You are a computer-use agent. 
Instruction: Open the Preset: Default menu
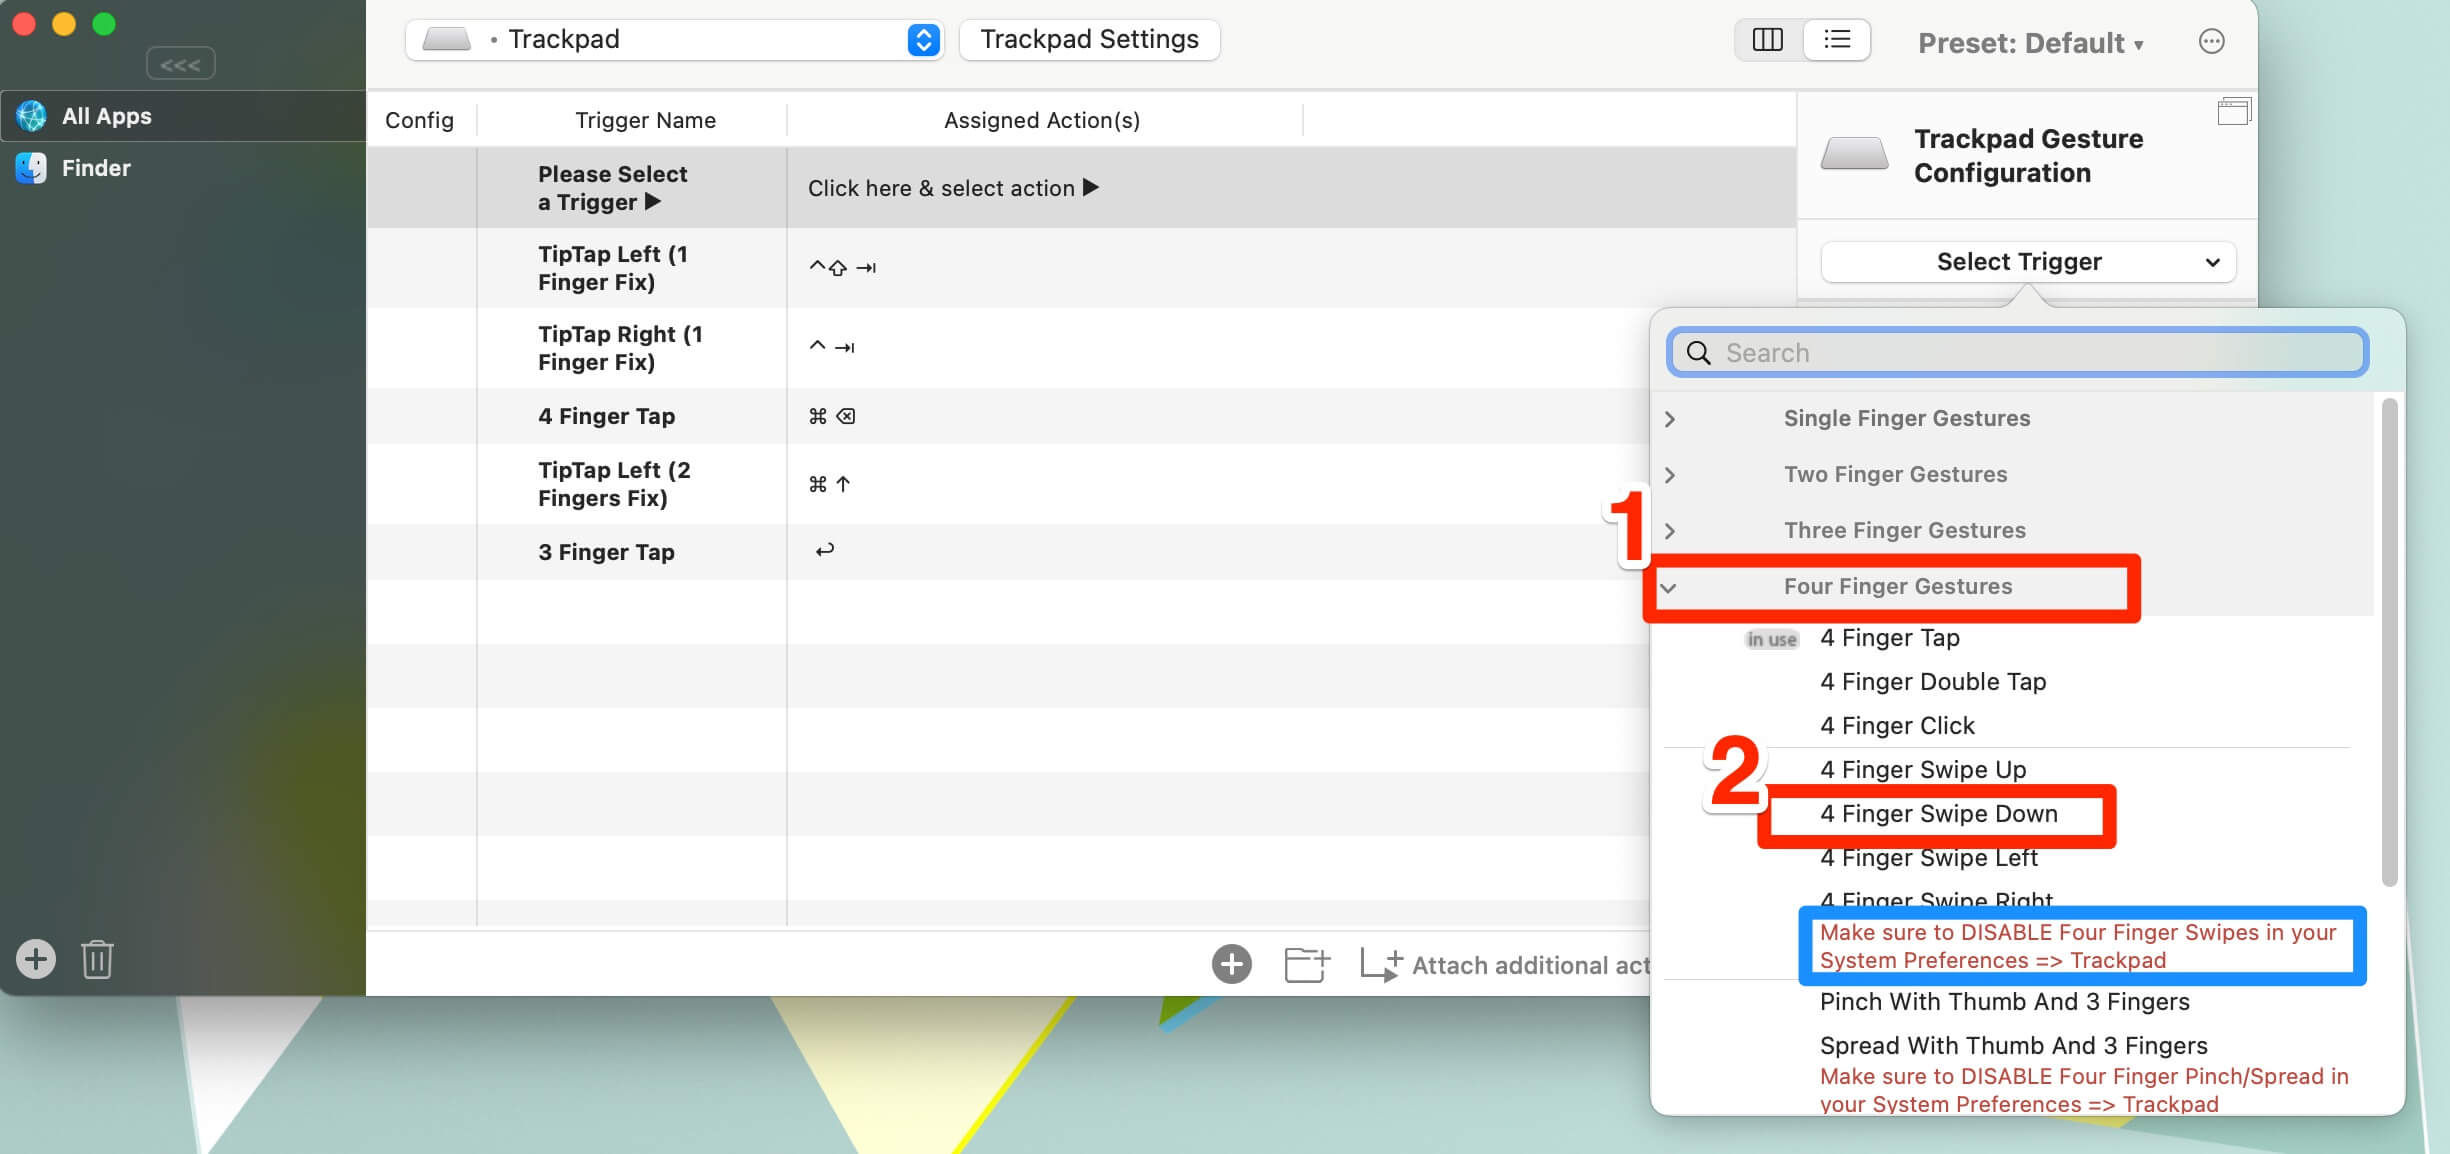coord(2030,43)
